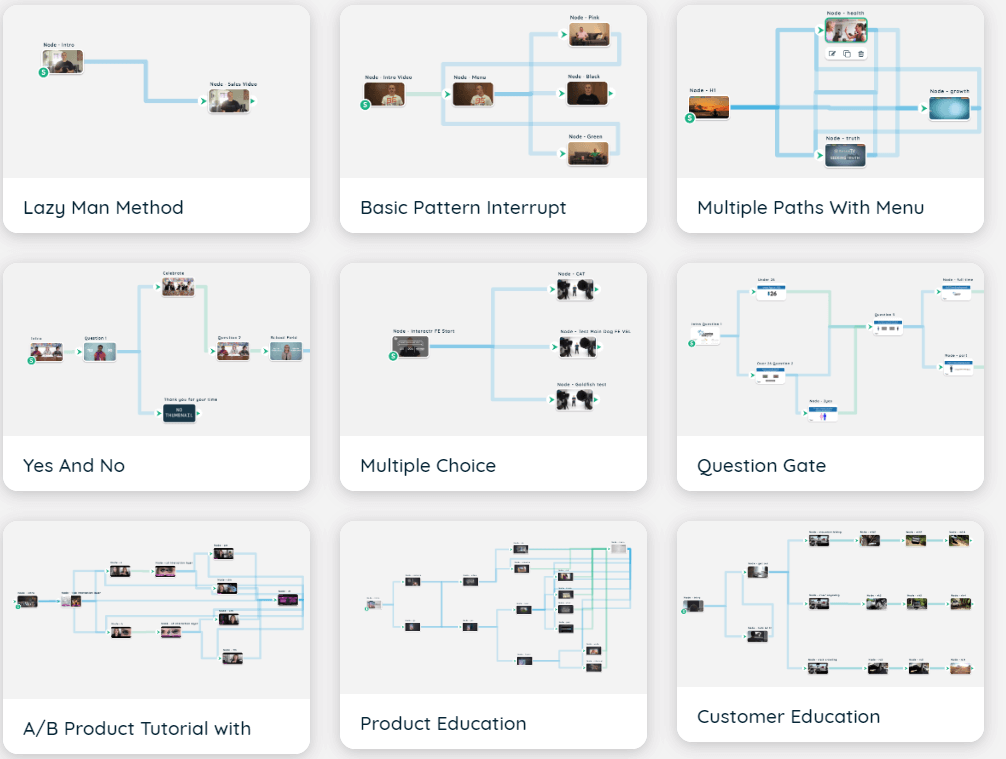Click the green start badge on Node - Intro Video
The width and height of the screenshot is (1006, 759).
pos(368,104)
